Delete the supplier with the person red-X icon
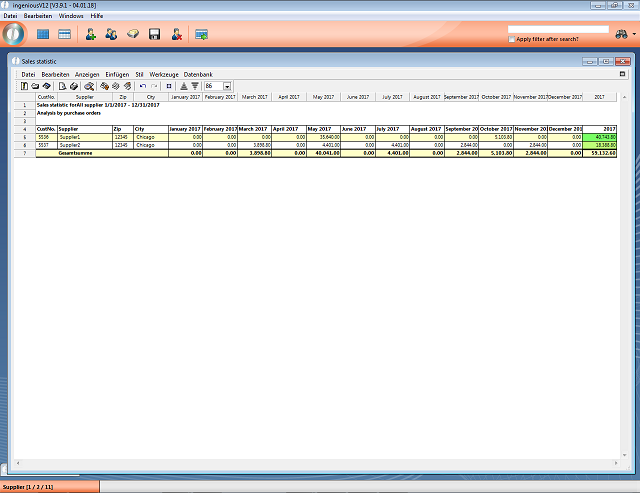This screenshot has height=493, width=640. [x=177, y=34]
